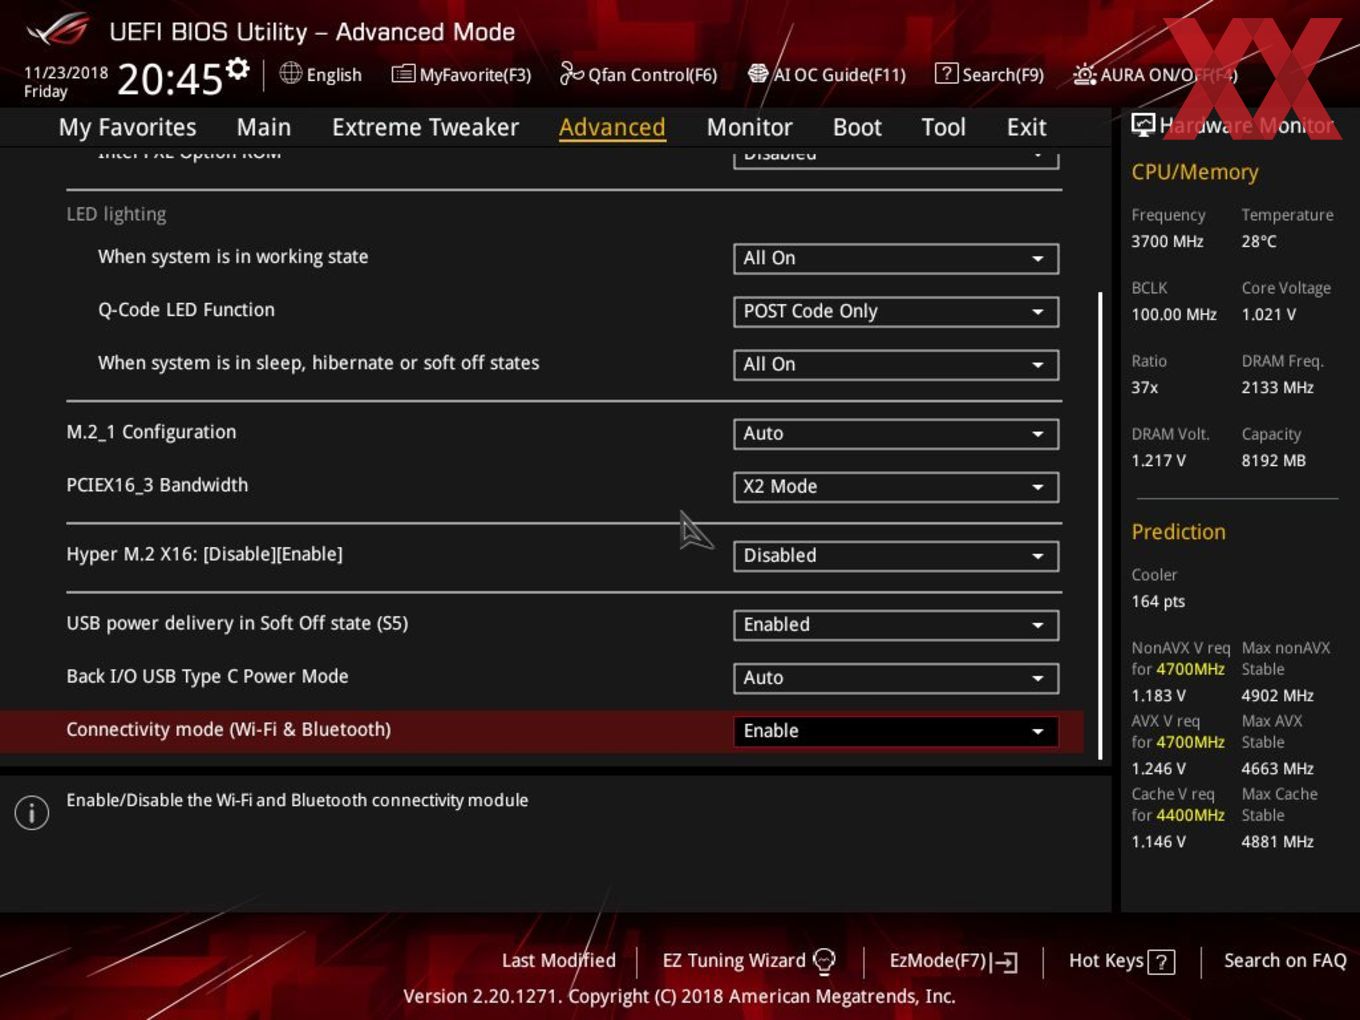
Task: Toggle AURA ON/OFF(F4) lighting
Action: [x=1155, y=74]
